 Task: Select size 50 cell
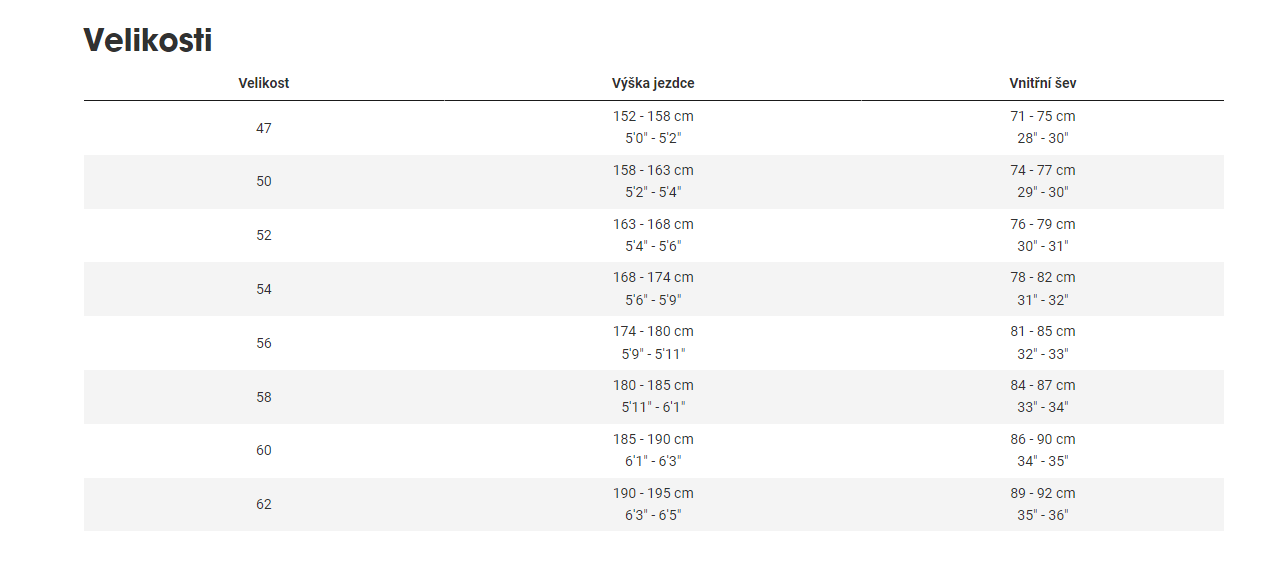coord(264,181)
